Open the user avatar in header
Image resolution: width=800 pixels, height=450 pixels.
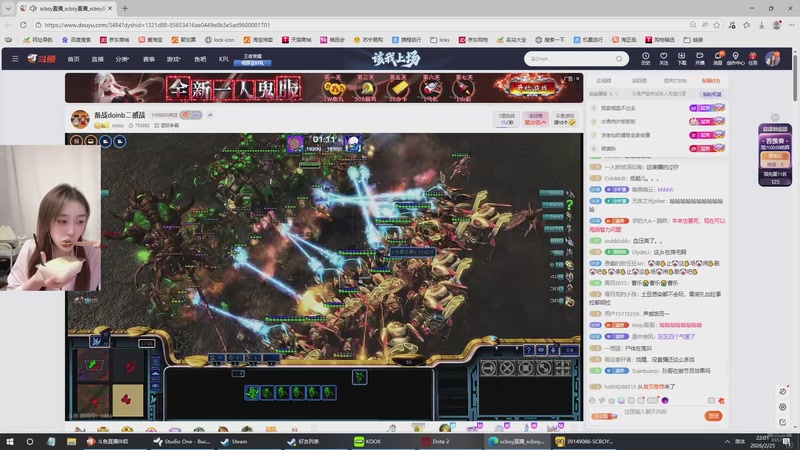tap(772, 59)
